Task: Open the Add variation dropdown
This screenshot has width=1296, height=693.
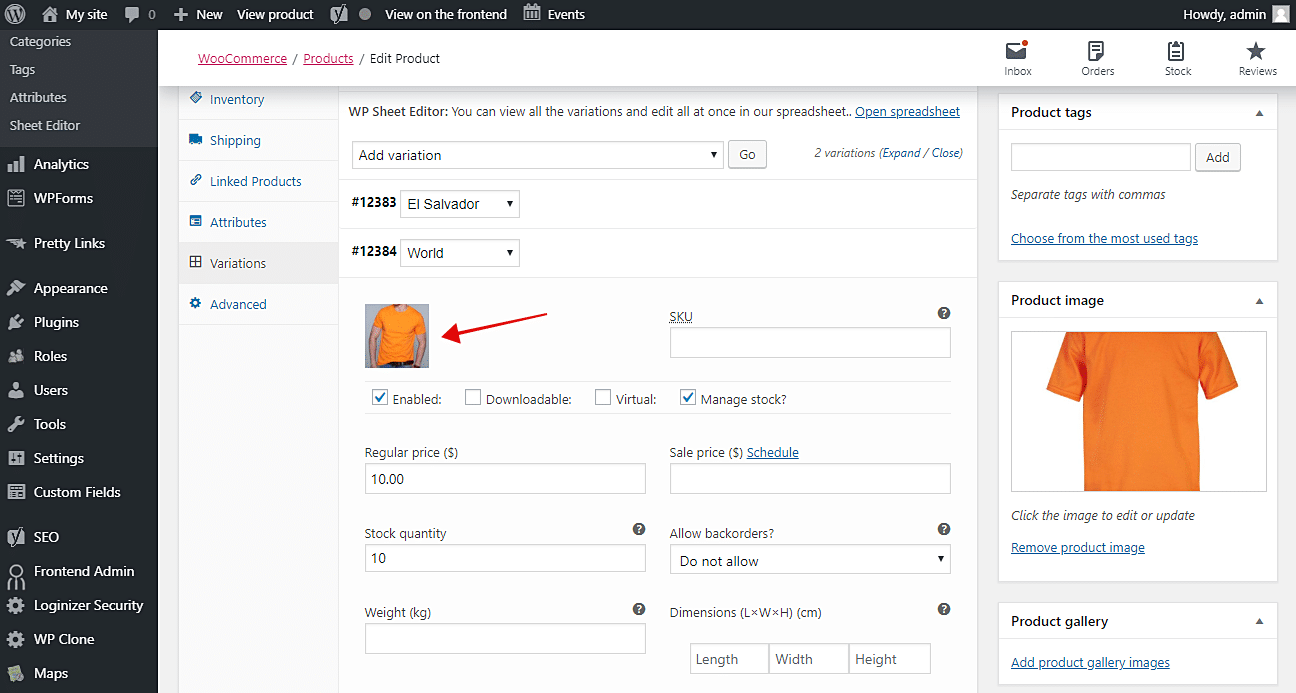Action: pyautogui.click(x=537, y=155)
